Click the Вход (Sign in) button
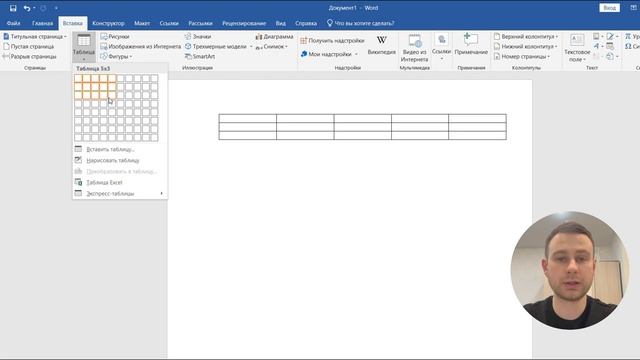 pos(609,8)
